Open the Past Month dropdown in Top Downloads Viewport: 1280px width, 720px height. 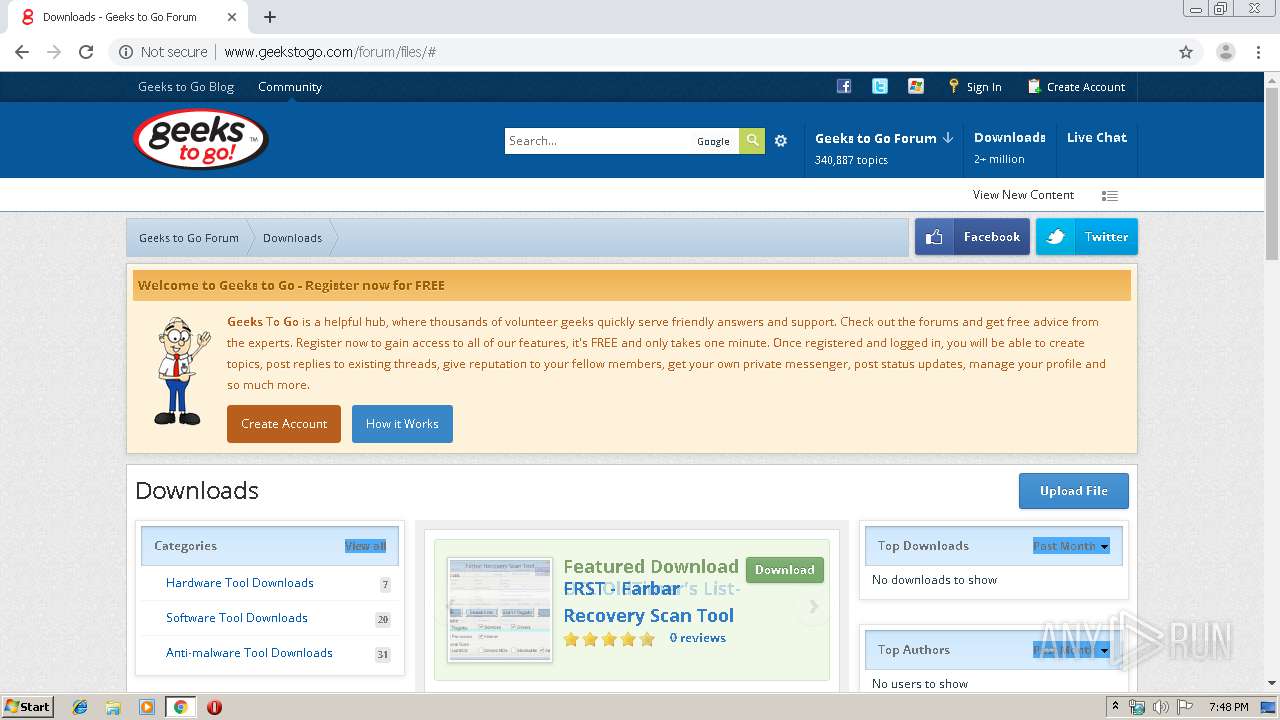(1071, 546)
